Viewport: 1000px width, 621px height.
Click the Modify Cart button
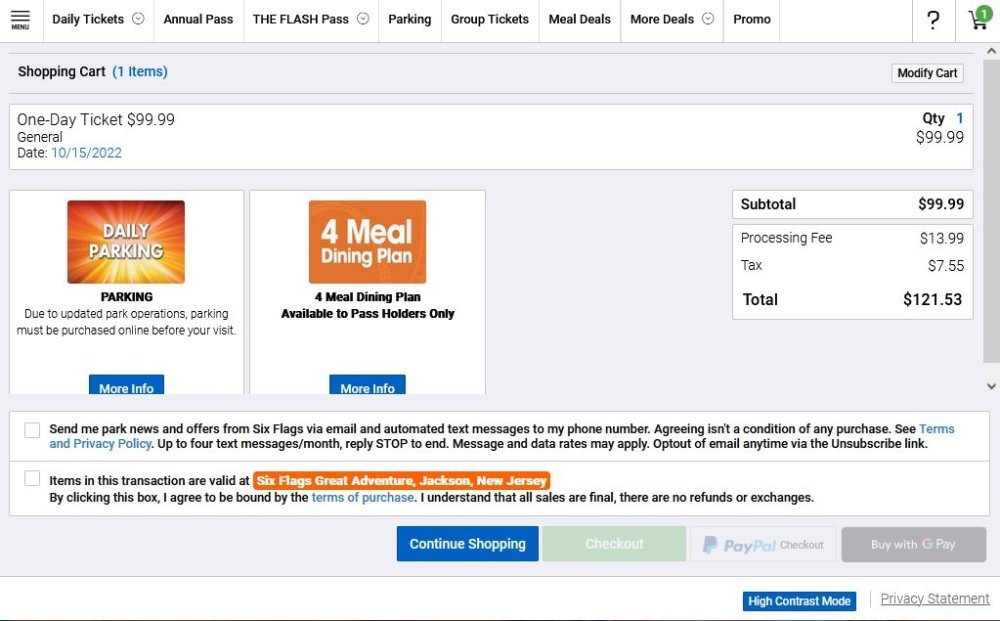(927, 73)
